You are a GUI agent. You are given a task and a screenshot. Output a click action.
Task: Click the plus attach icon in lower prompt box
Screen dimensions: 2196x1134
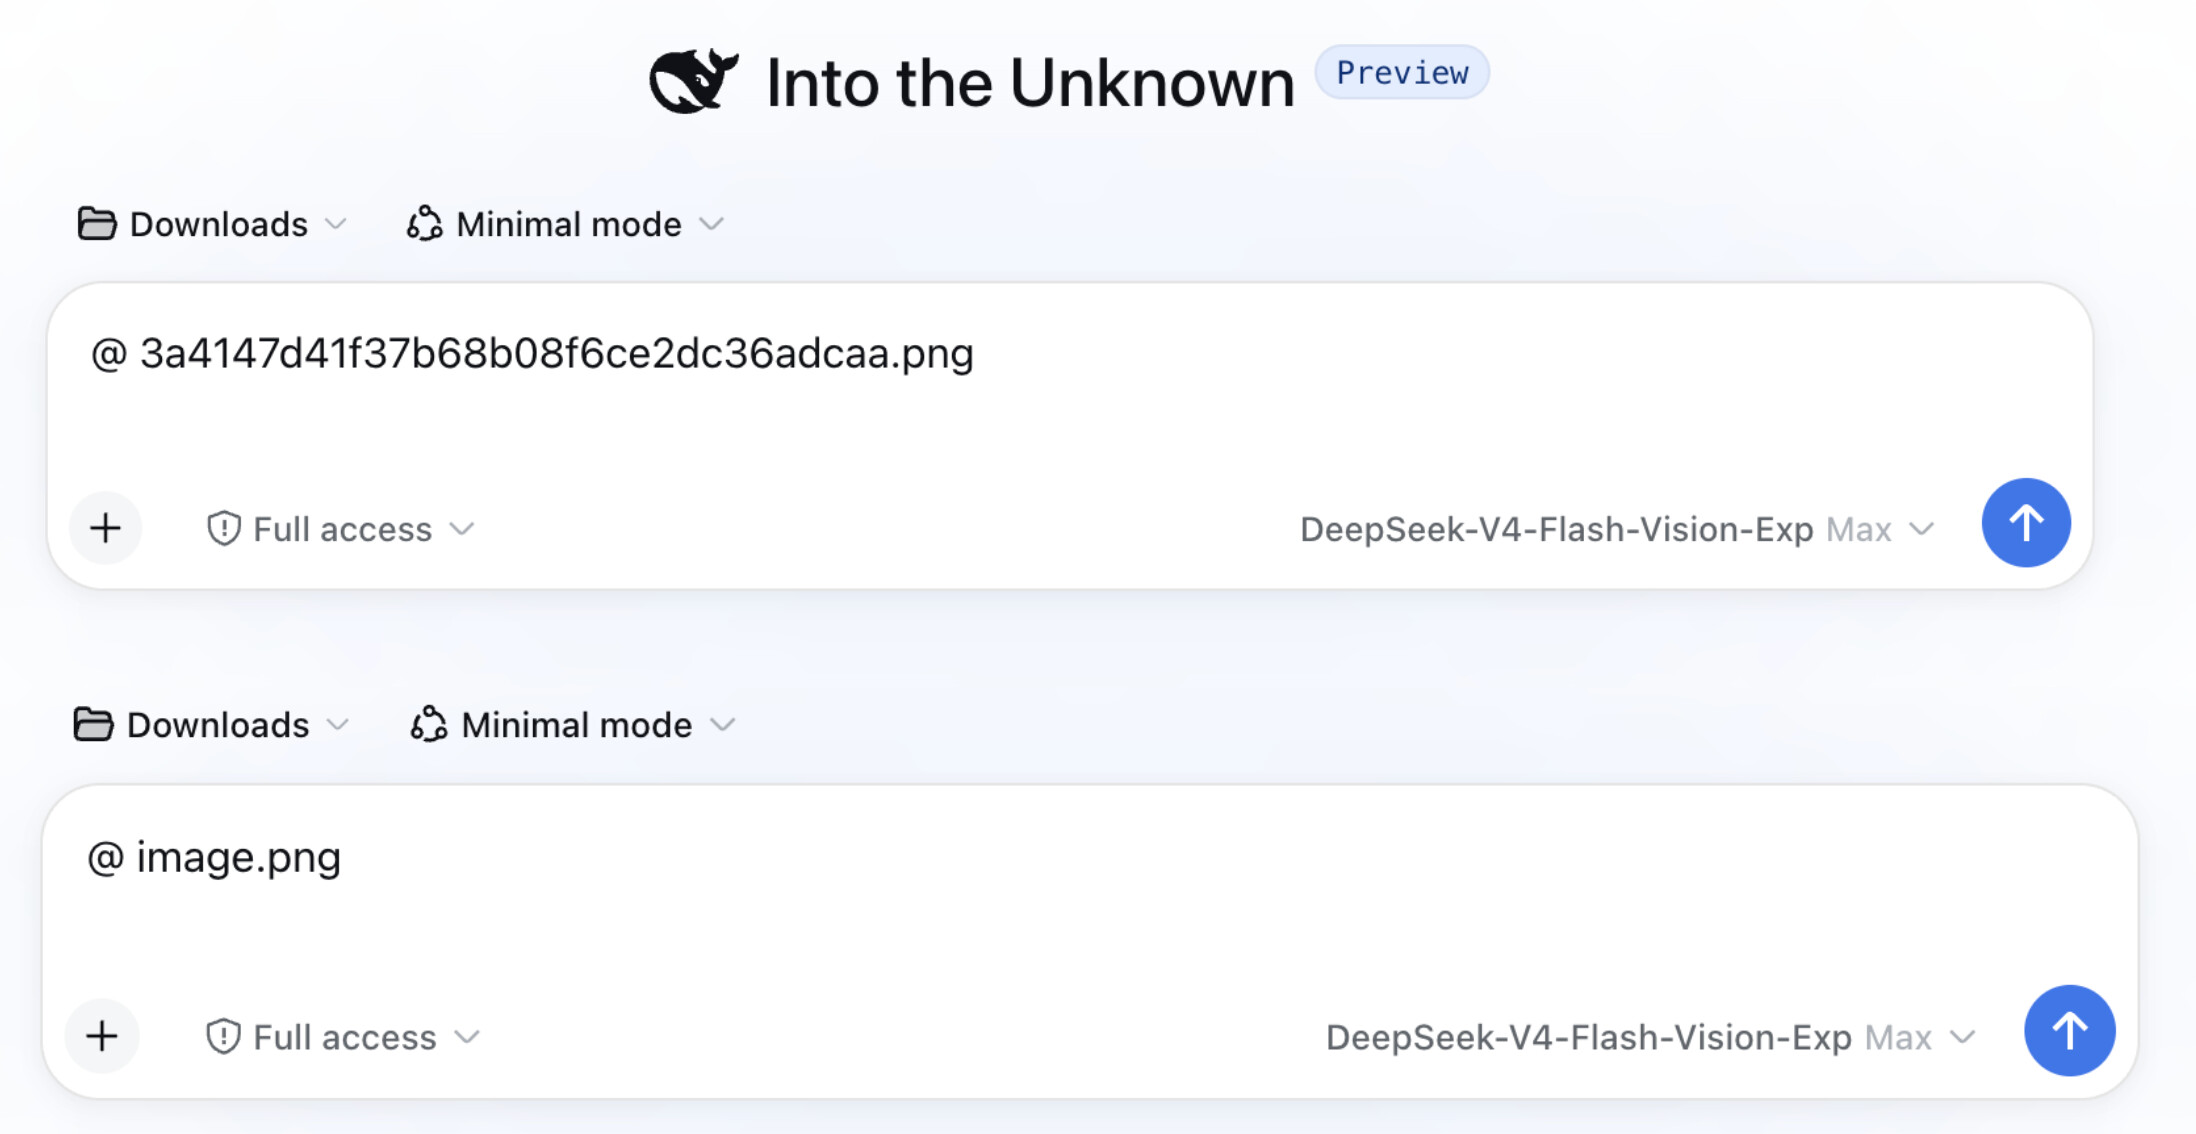[102, 1036]
